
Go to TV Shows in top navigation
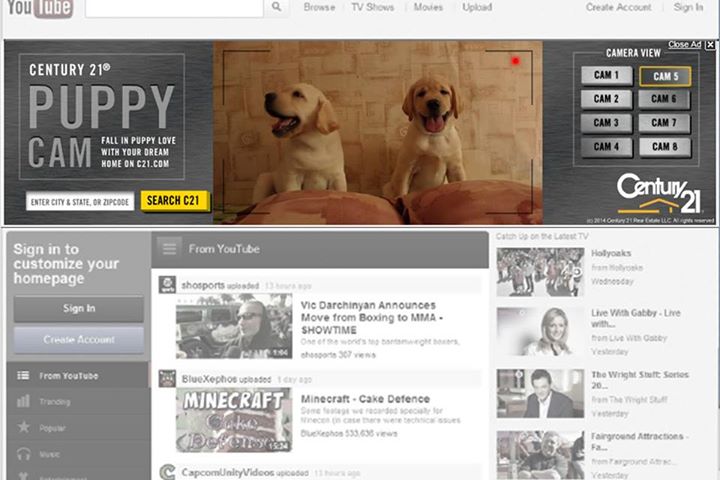tap(372, 7)
